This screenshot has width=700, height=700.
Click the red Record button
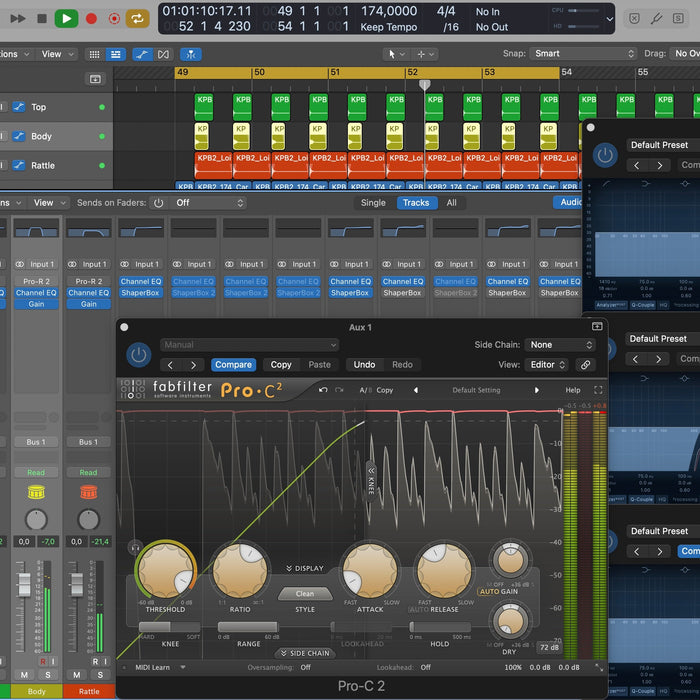[x=92, y=18]
